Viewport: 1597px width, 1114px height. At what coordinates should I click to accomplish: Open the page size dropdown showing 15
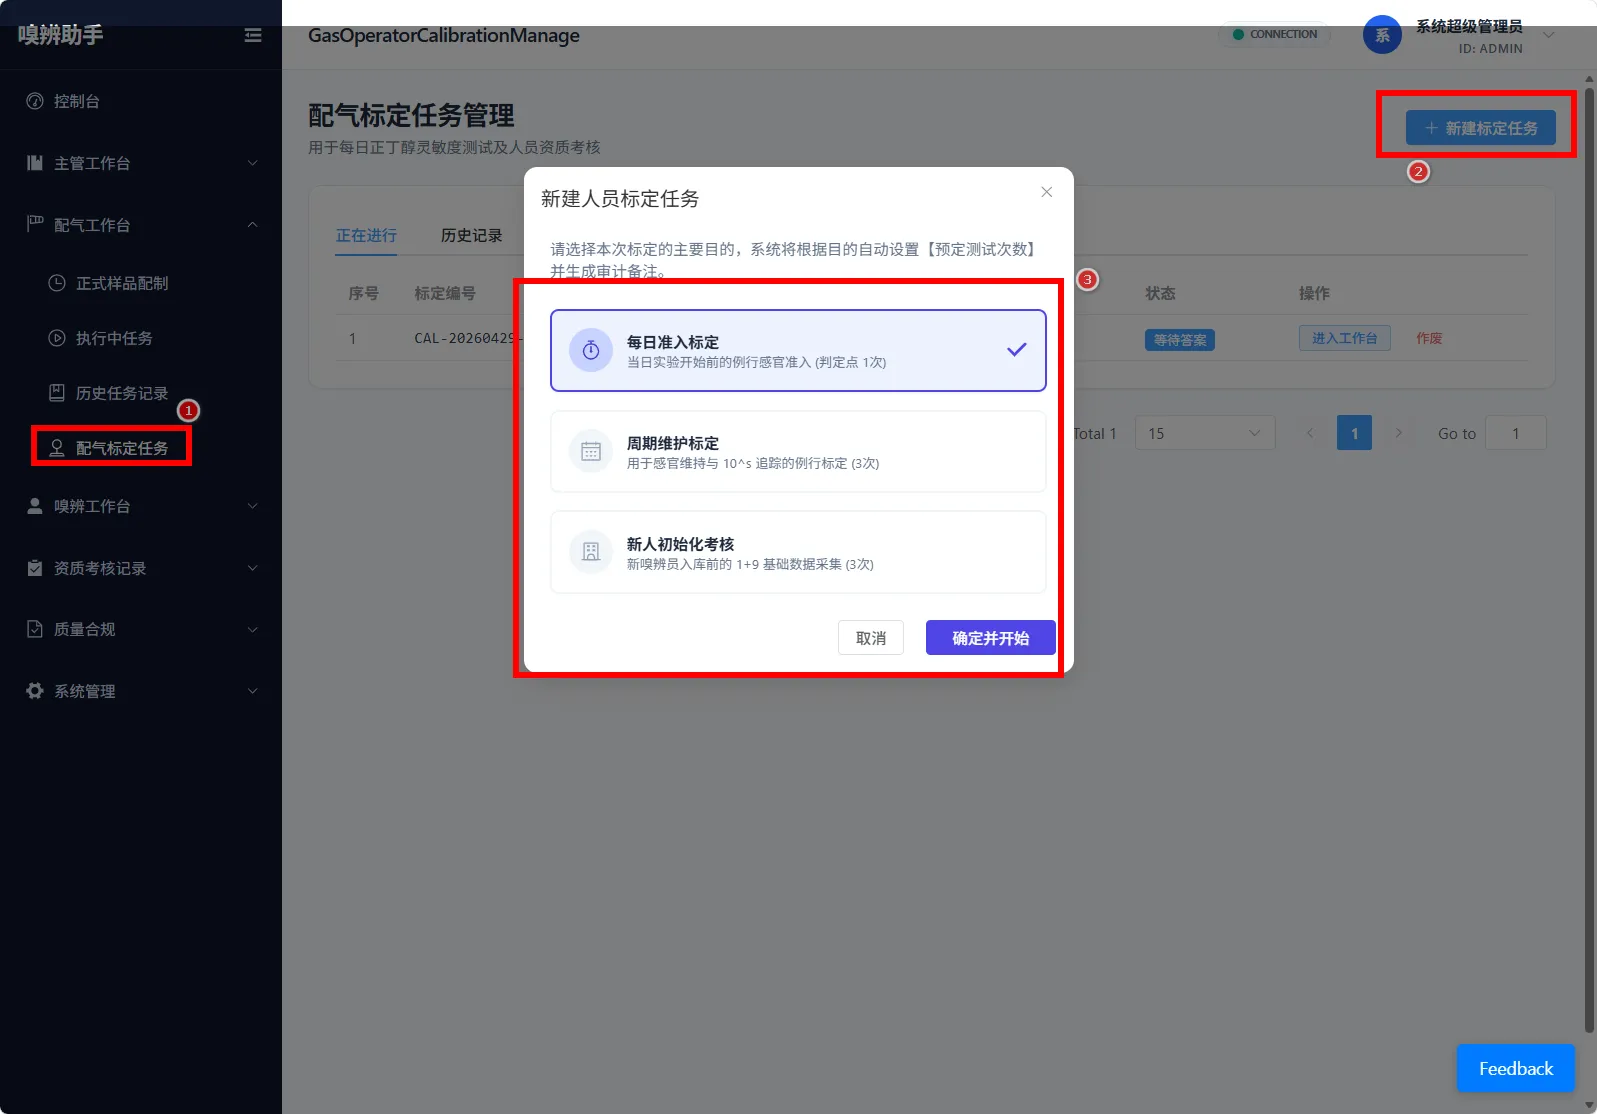(1204, 433)
